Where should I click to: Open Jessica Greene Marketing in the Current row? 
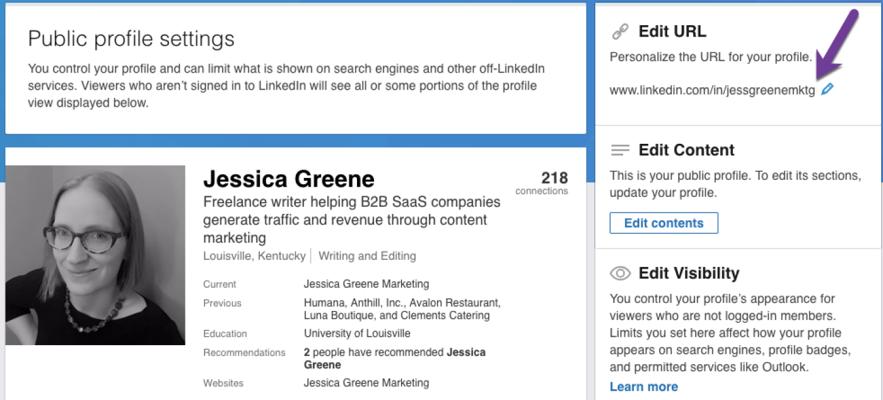(x=366, y=284)
